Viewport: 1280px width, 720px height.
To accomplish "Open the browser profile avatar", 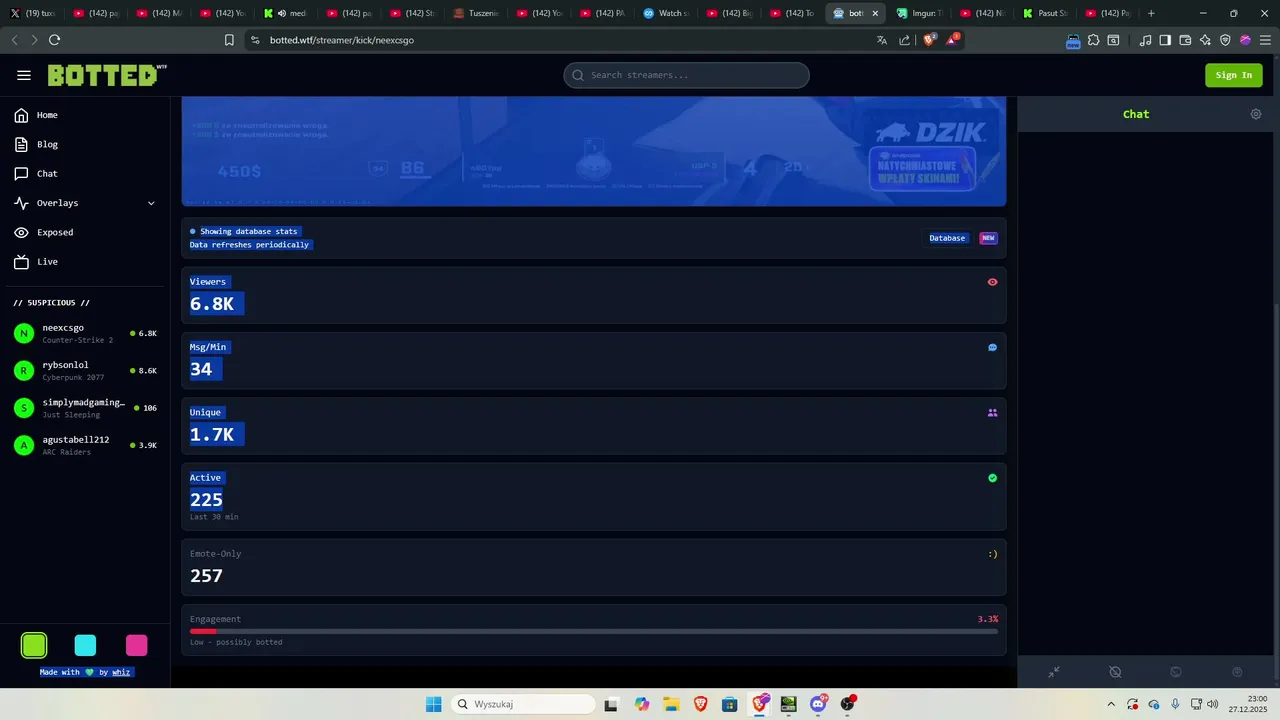I will click(x=1245, y=40).
